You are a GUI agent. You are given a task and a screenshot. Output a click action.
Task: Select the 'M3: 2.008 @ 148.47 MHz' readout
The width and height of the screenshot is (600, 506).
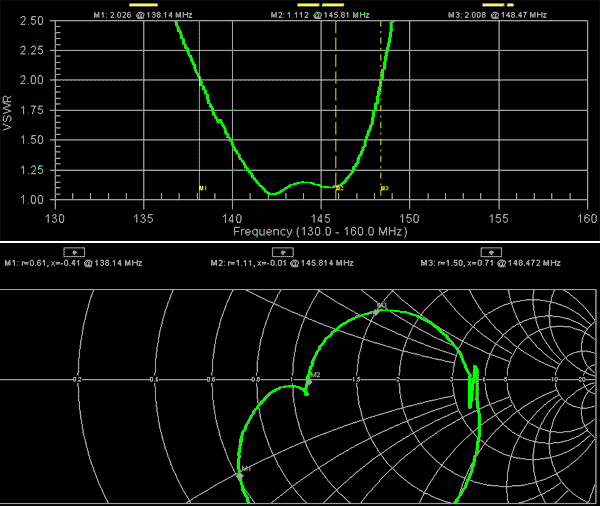(497, 15)
